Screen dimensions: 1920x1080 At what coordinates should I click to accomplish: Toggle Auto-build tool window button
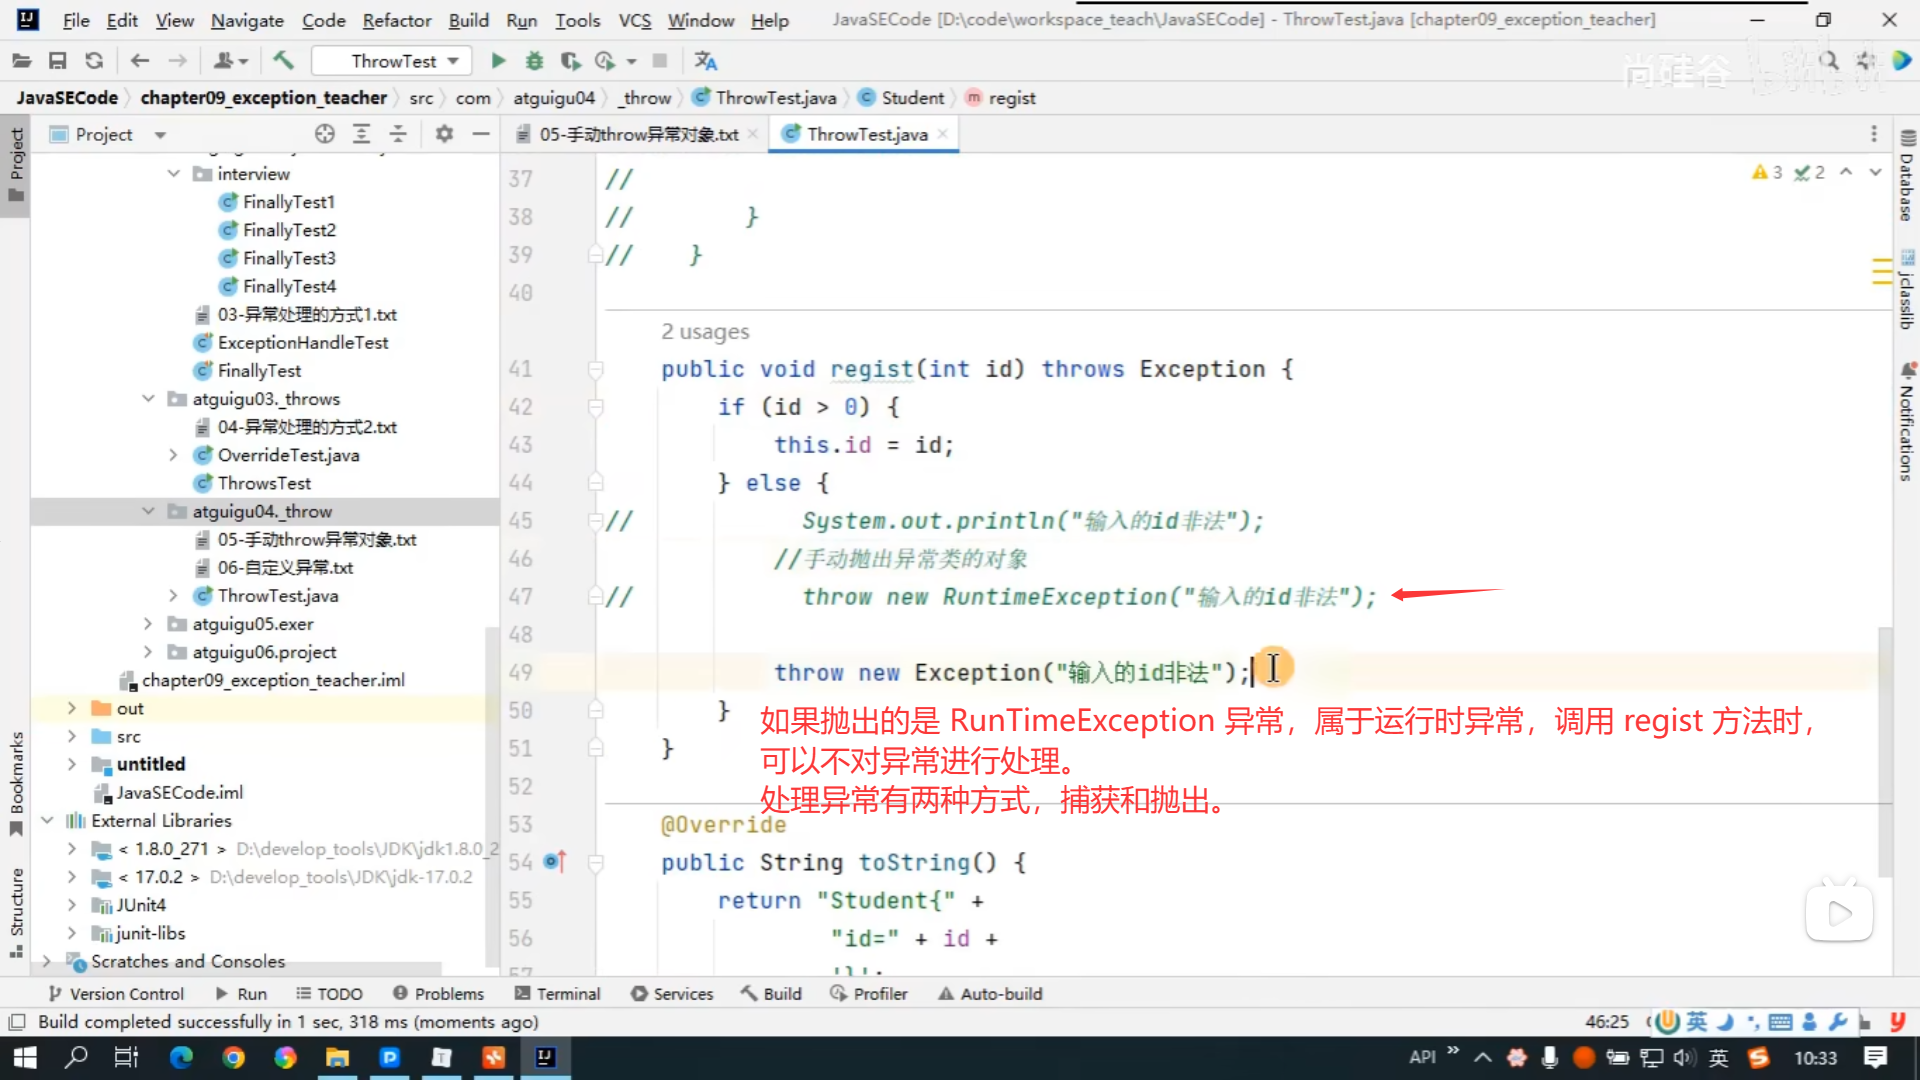(x=990, y=994)
